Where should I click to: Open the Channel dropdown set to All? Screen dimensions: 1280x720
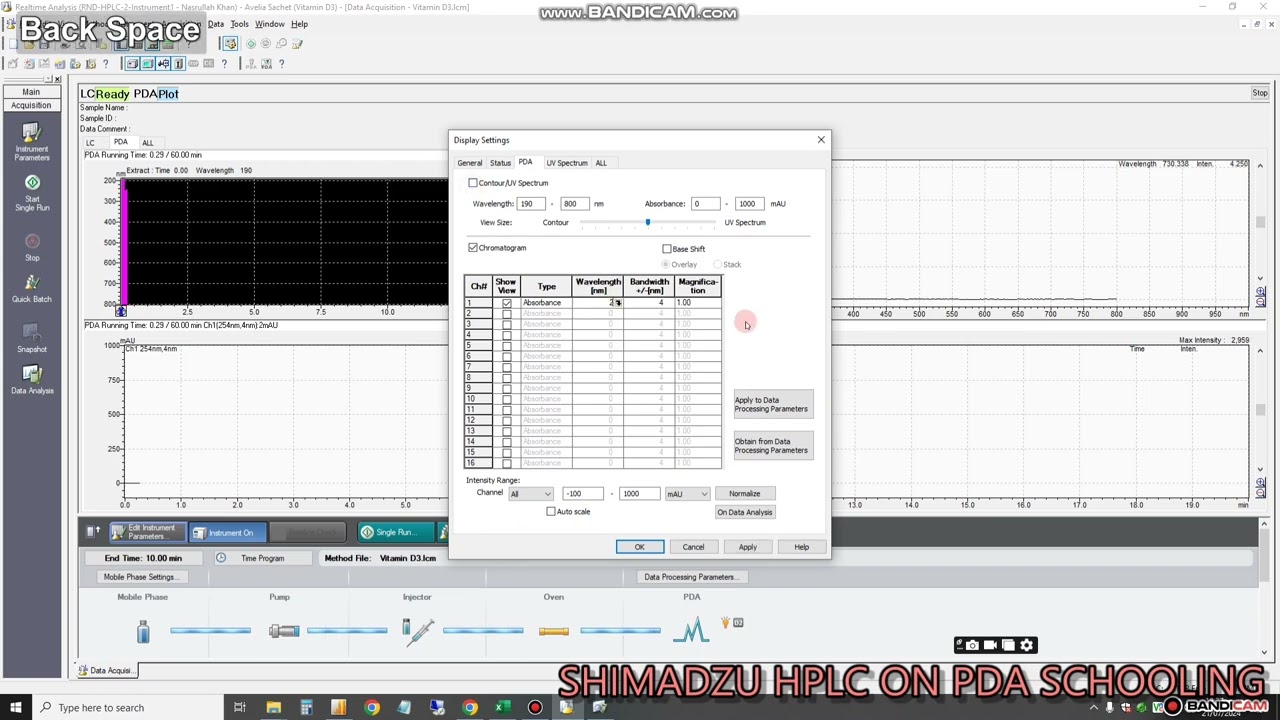[531, 494]
